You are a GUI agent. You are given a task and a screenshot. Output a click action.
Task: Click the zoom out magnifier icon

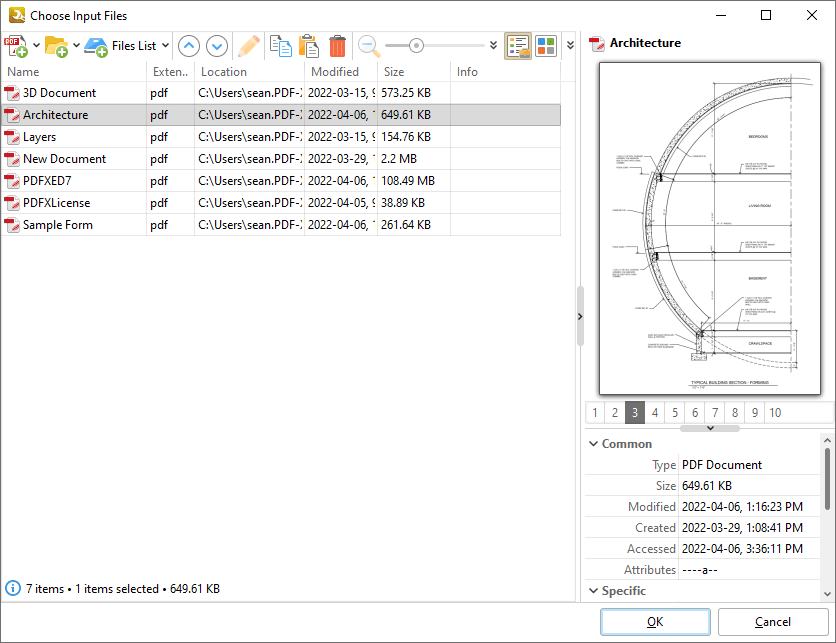click(x=368, y=46)
